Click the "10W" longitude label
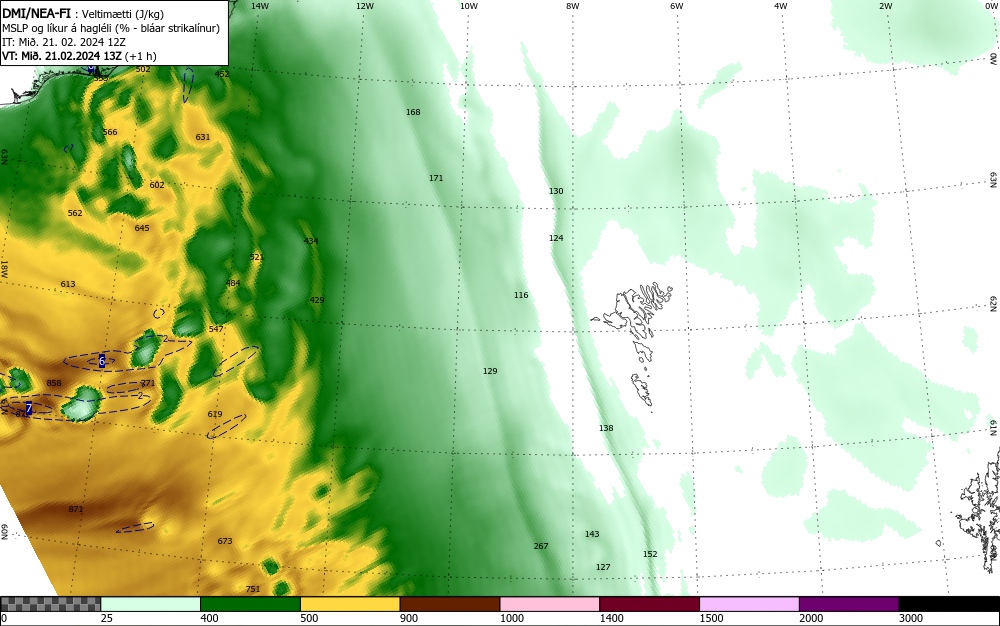The width and height of the screenshot is (1000, 626). point(469,6)
